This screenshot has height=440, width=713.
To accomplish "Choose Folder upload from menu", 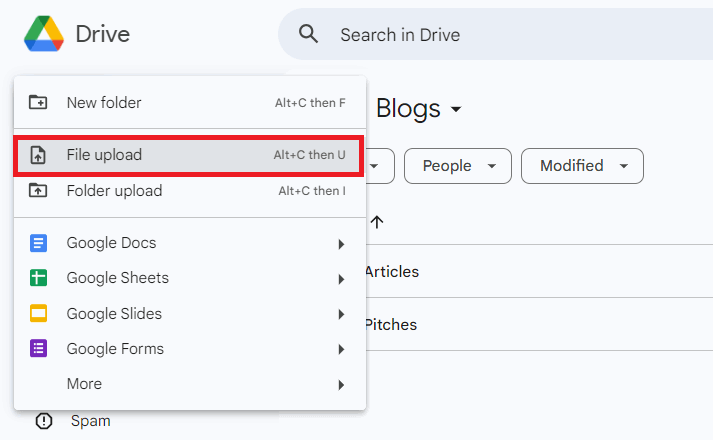I will pyautogui.click(x=190, y=191).
